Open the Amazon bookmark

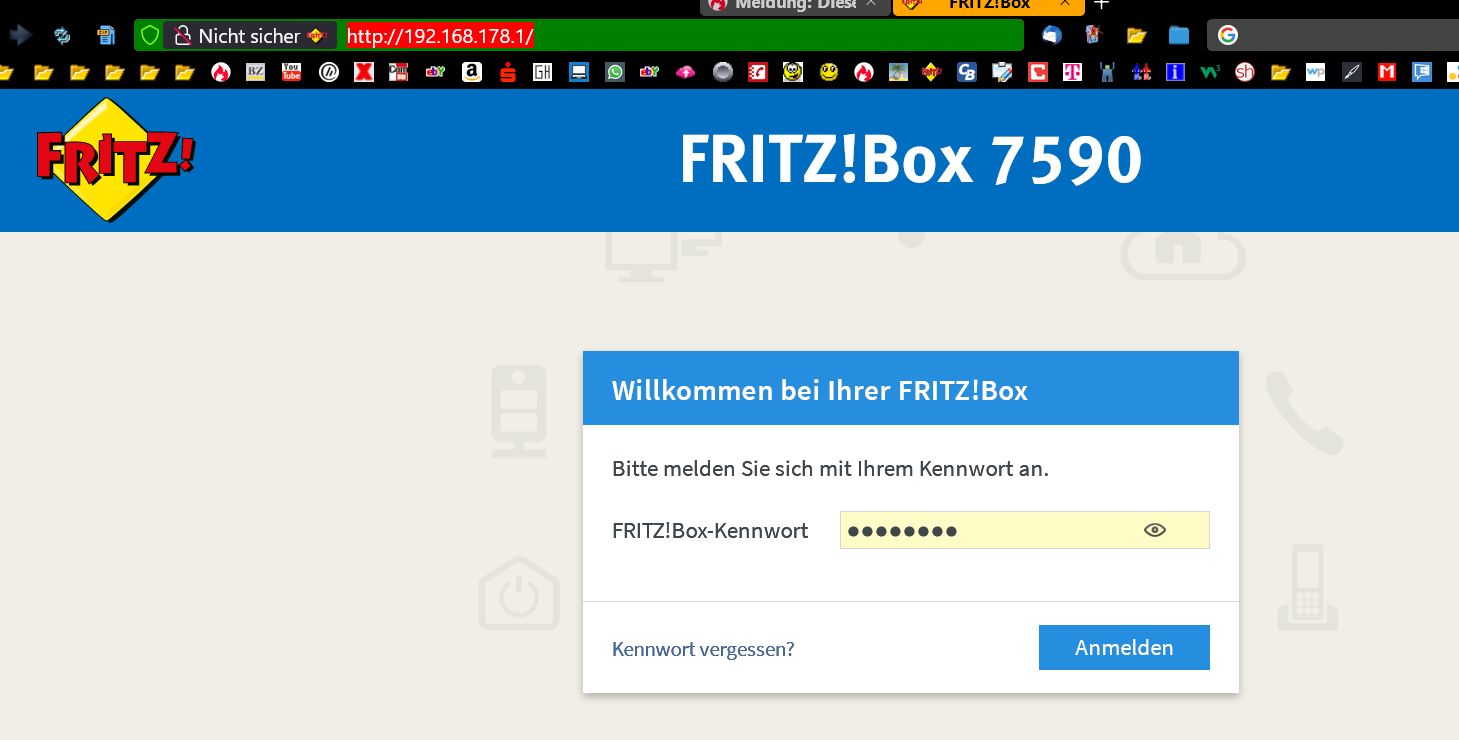click(x=471, y=72)
